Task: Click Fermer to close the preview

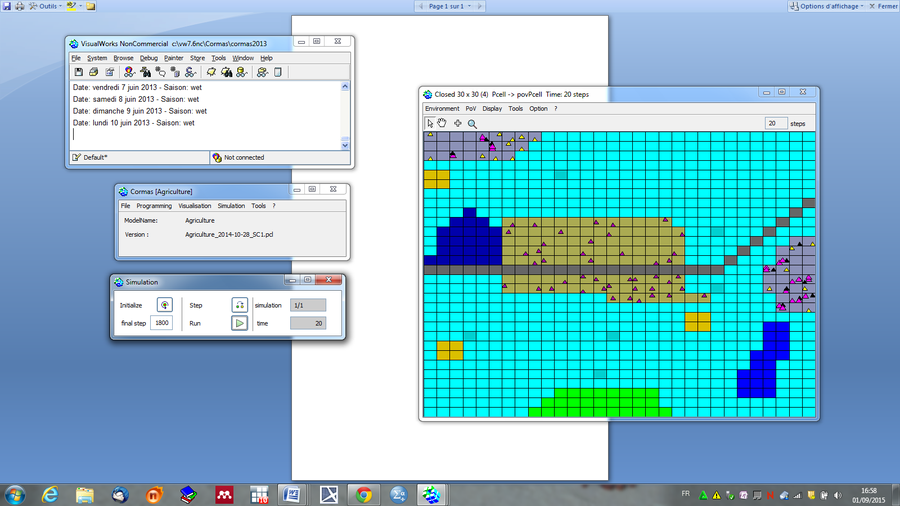Action: click(883, 6)
